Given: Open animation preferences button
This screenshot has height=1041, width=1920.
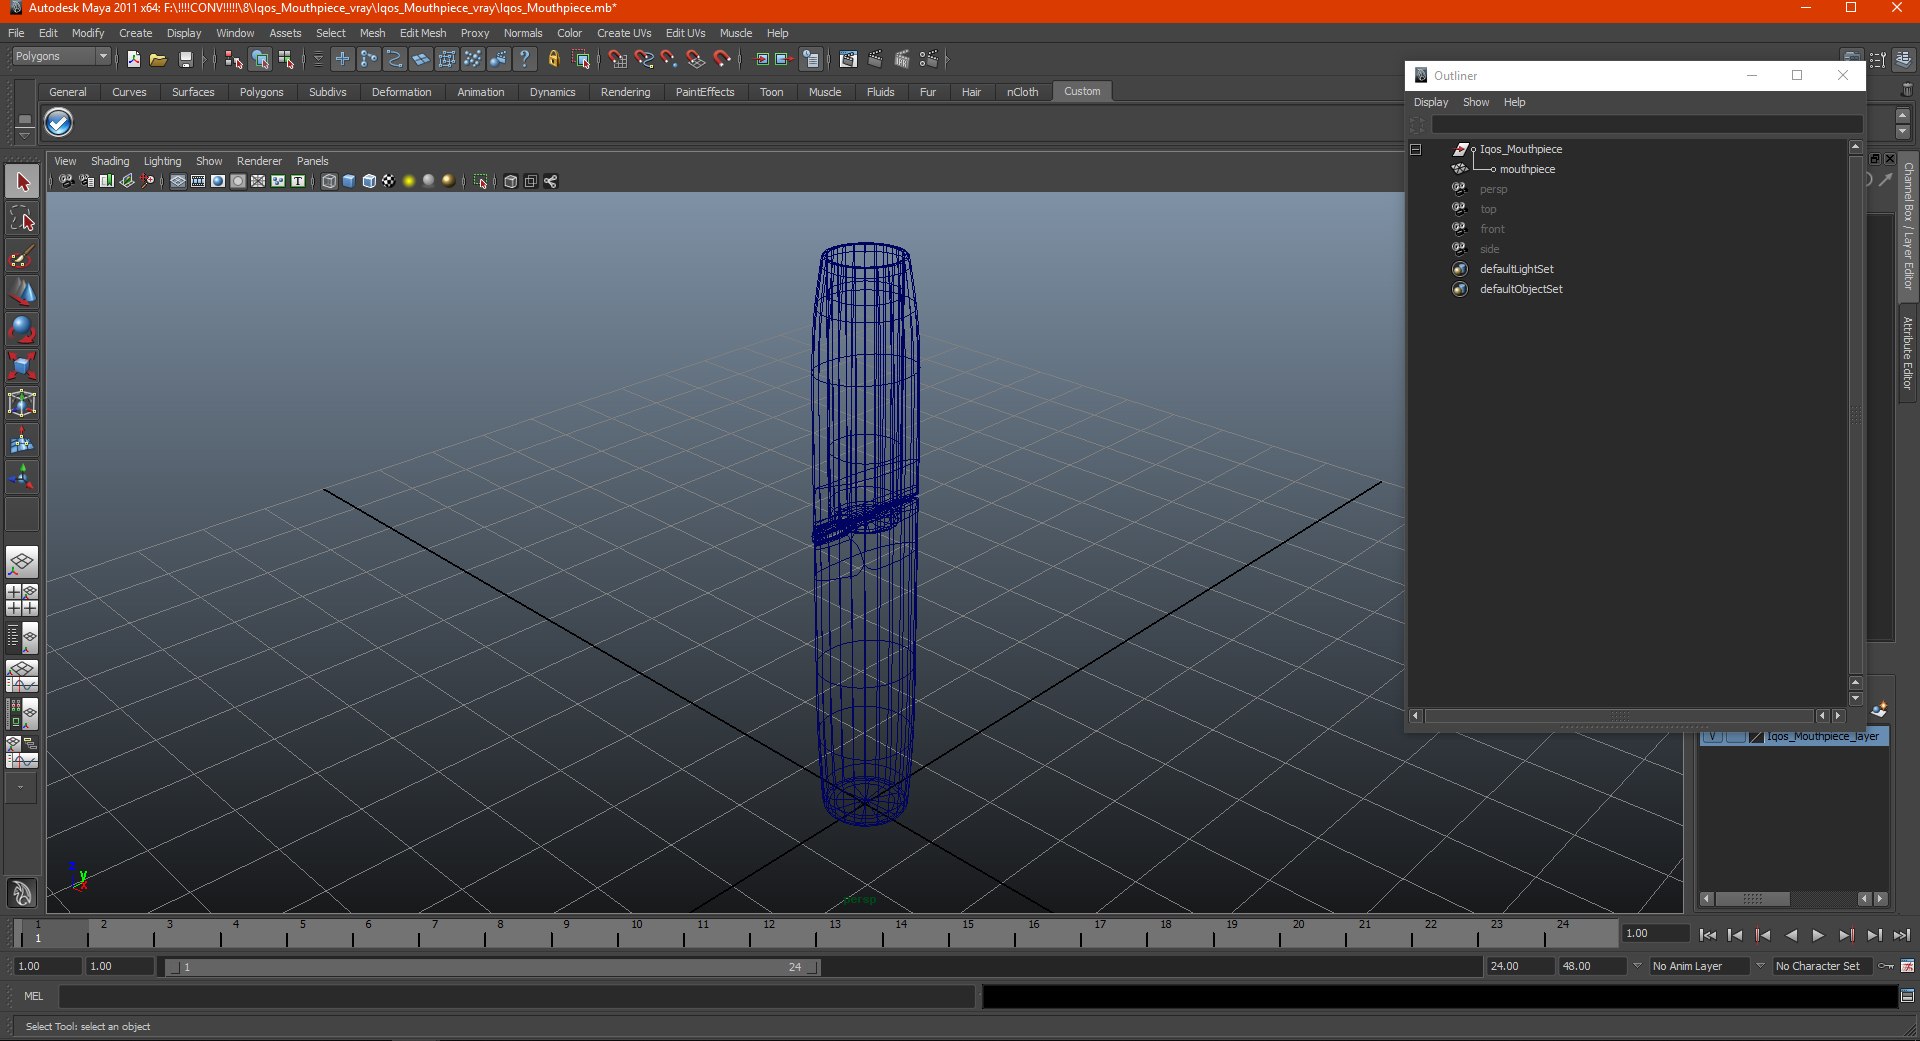Looking at the screenshot, I should pos(1908,966).
